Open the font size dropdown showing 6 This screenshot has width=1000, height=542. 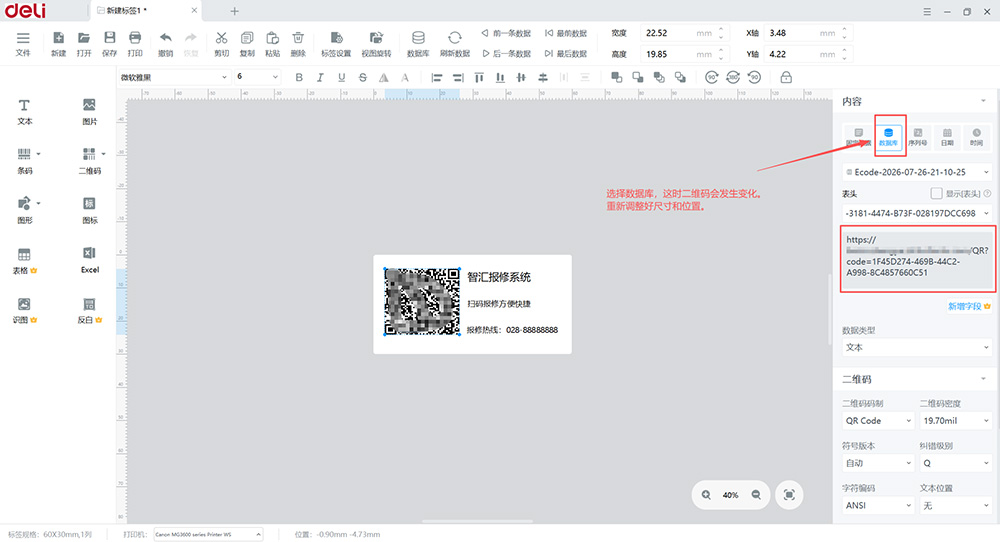coord(258,77)
